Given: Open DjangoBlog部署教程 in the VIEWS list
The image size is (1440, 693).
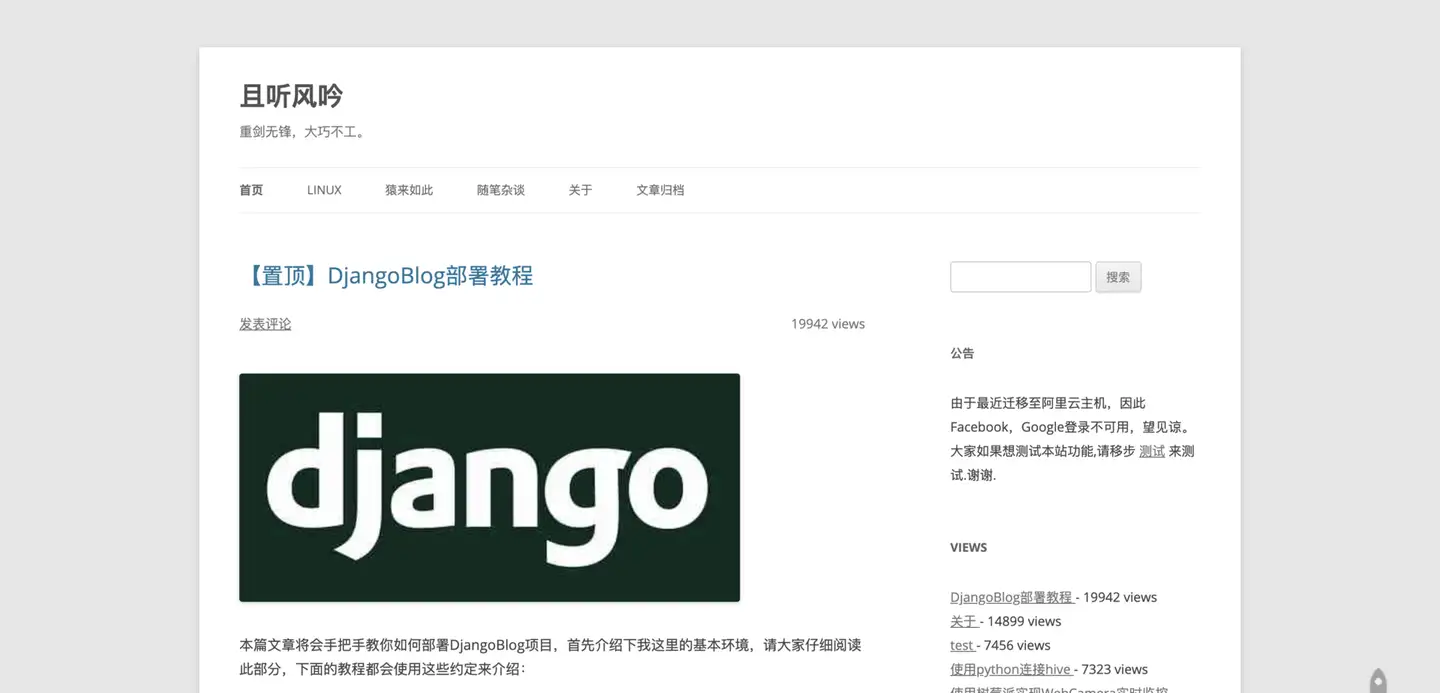Looking at the screenshot, I should click(x=1011, y=597).
